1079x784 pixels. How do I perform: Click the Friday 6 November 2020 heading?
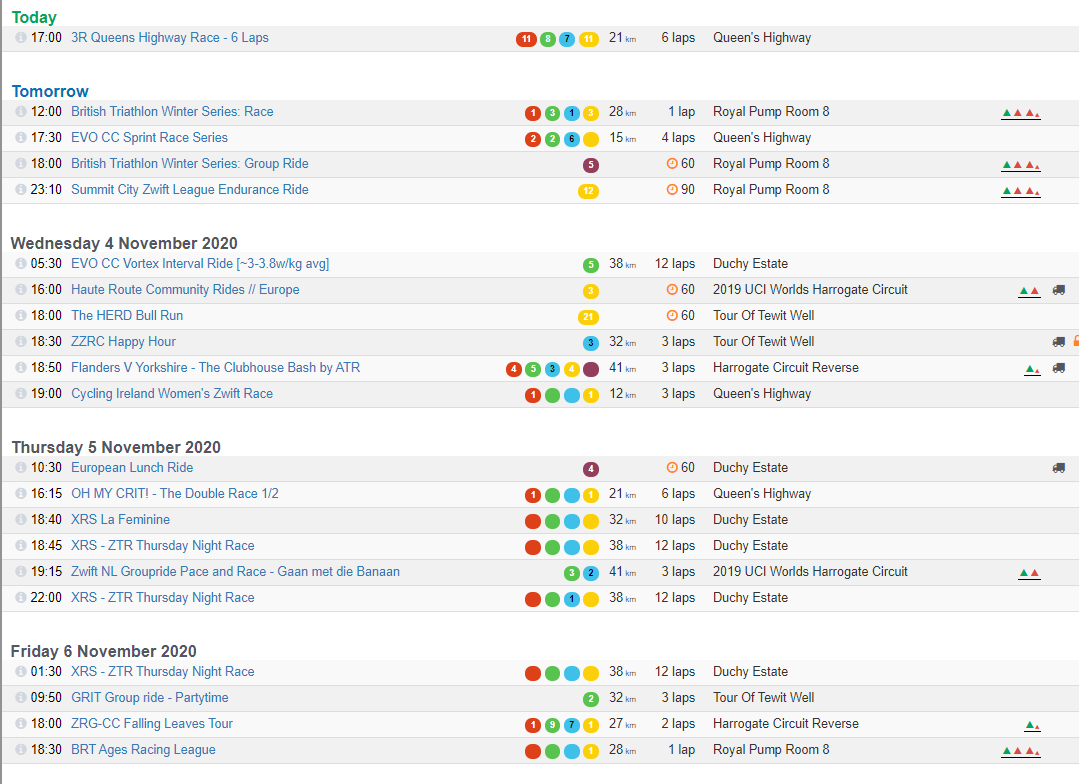[103, 651]
